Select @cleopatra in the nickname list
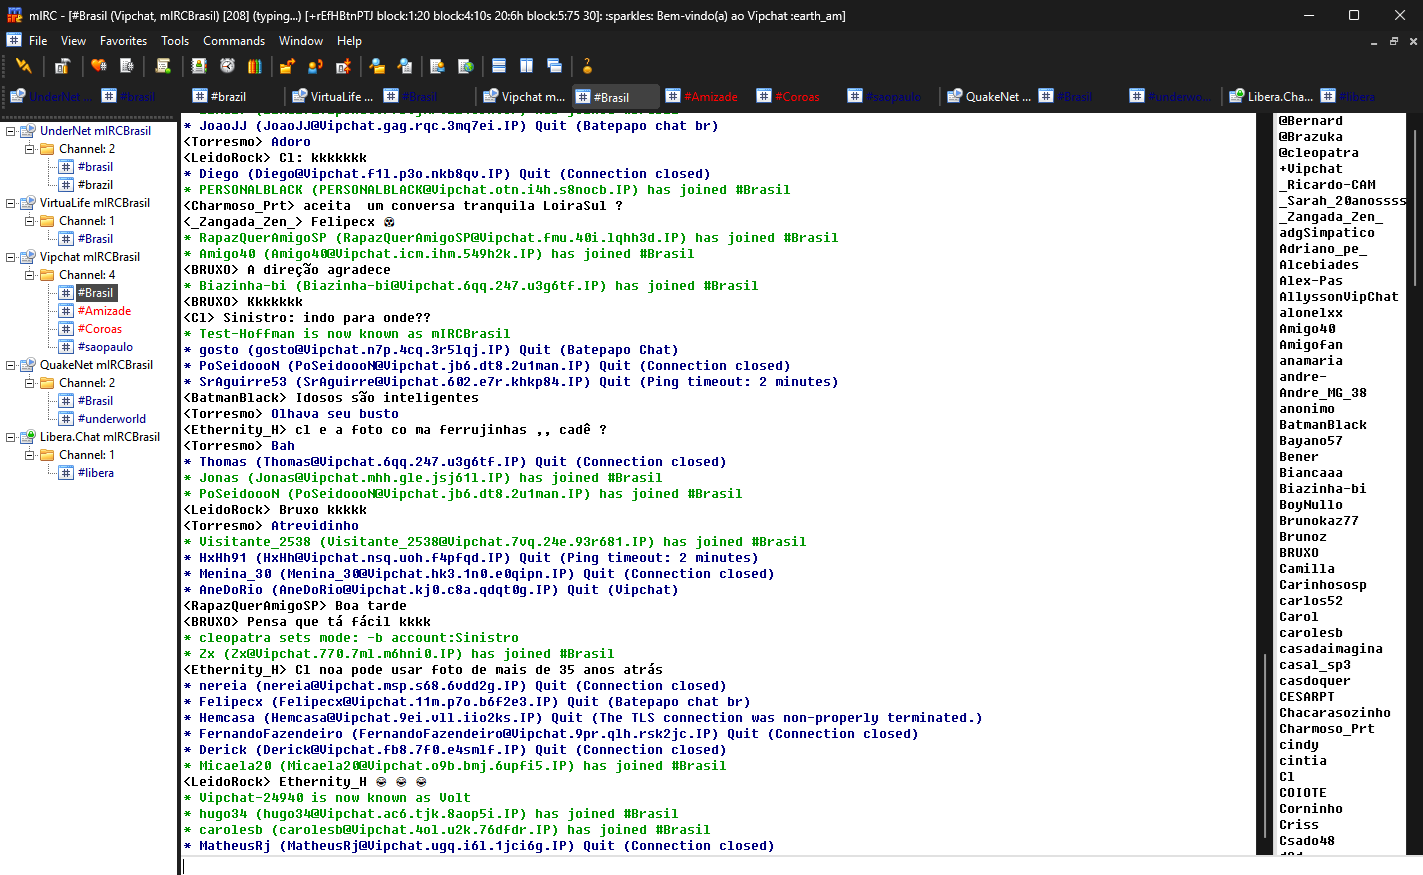The height and width of the screenshot is (875, 1423). pyautogui.click(x=1318, y=153)
